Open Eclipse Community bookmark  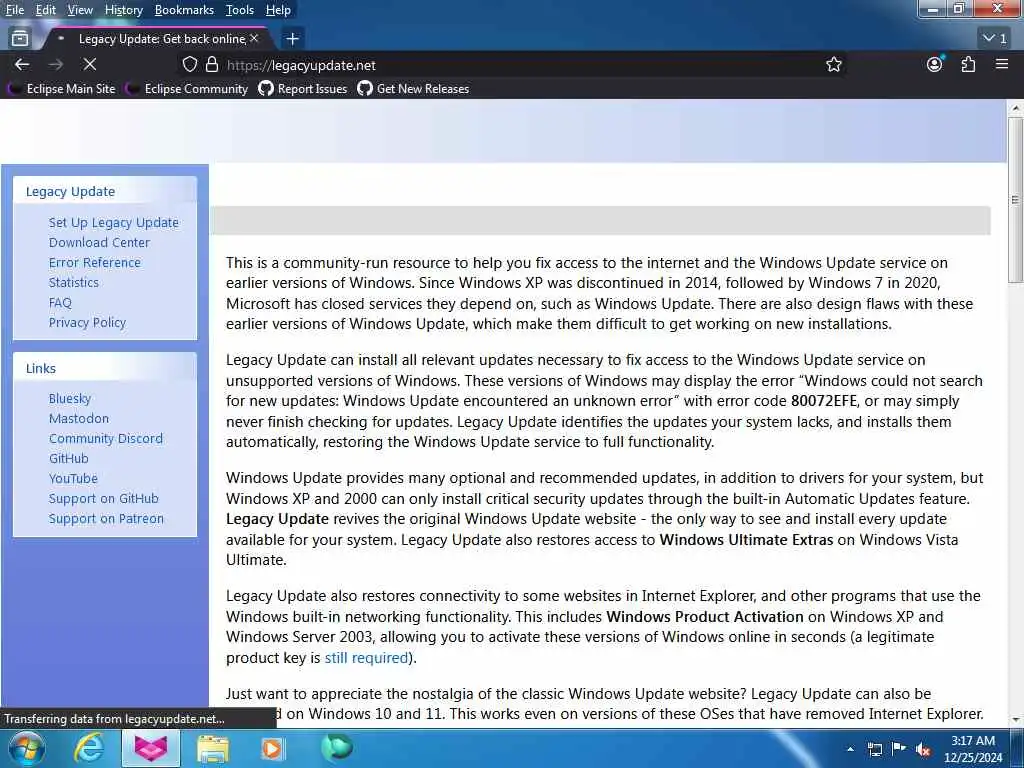[x=189, y=89]
